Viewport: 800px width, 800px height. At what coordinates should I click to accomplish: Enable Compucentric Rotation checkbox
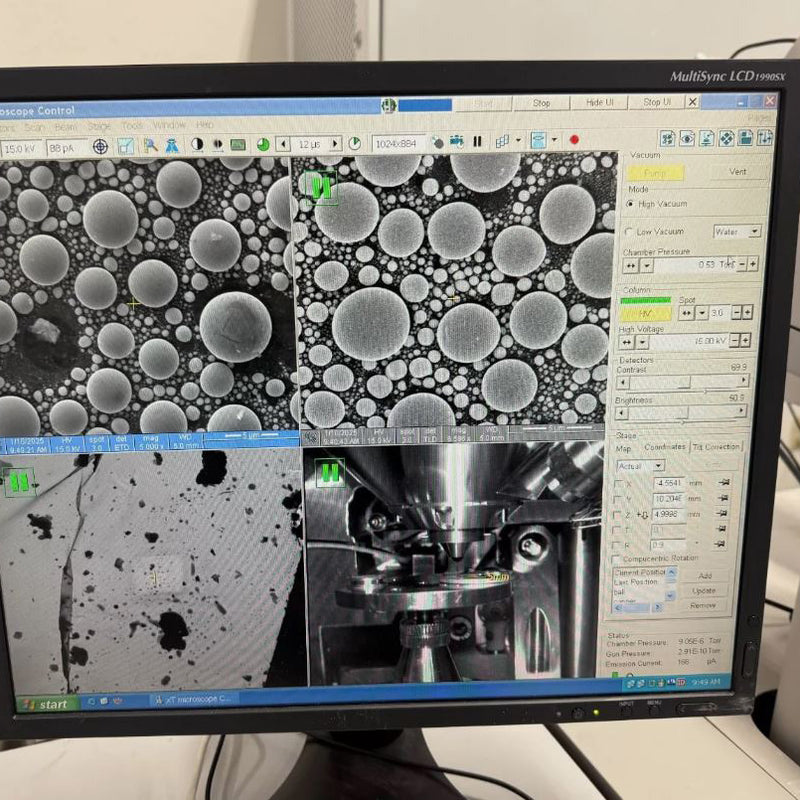pyautogui.click(x=616, y=559)
